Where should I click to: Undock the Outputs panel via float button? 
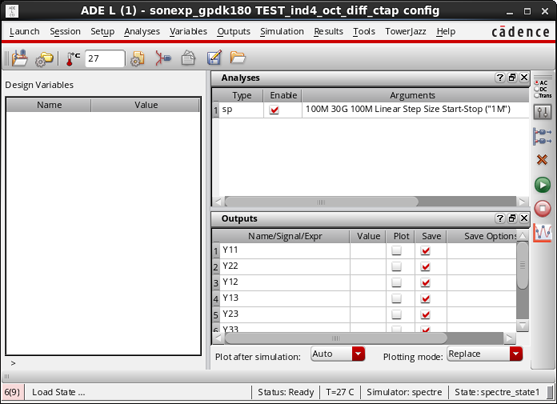point(512,218)
